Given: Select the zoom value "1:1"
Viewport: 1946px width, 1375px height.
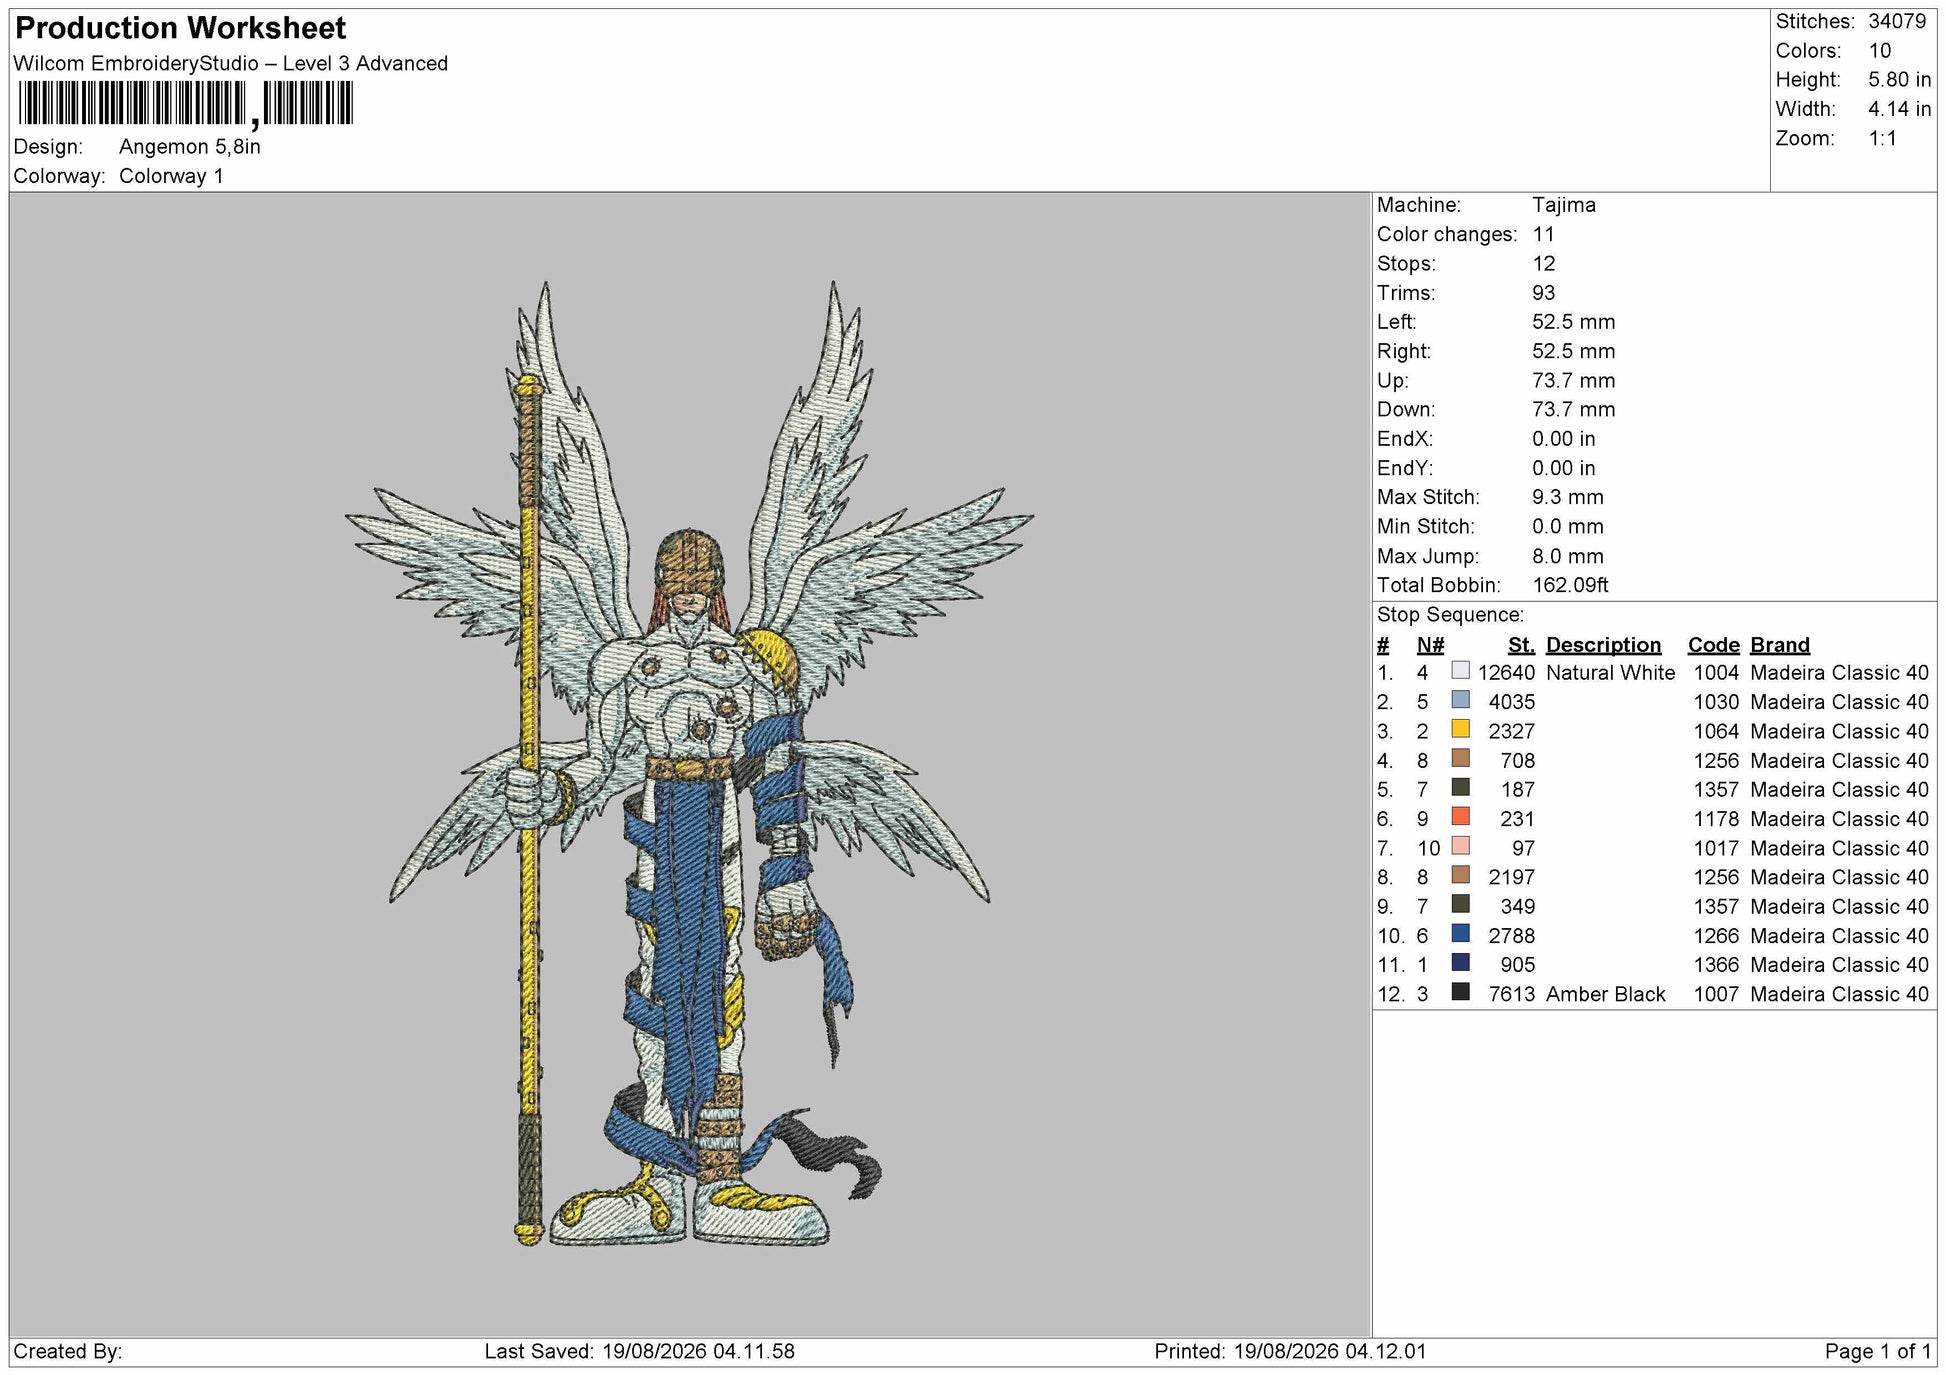Looking at the screenshot, I should point(1882,138).
